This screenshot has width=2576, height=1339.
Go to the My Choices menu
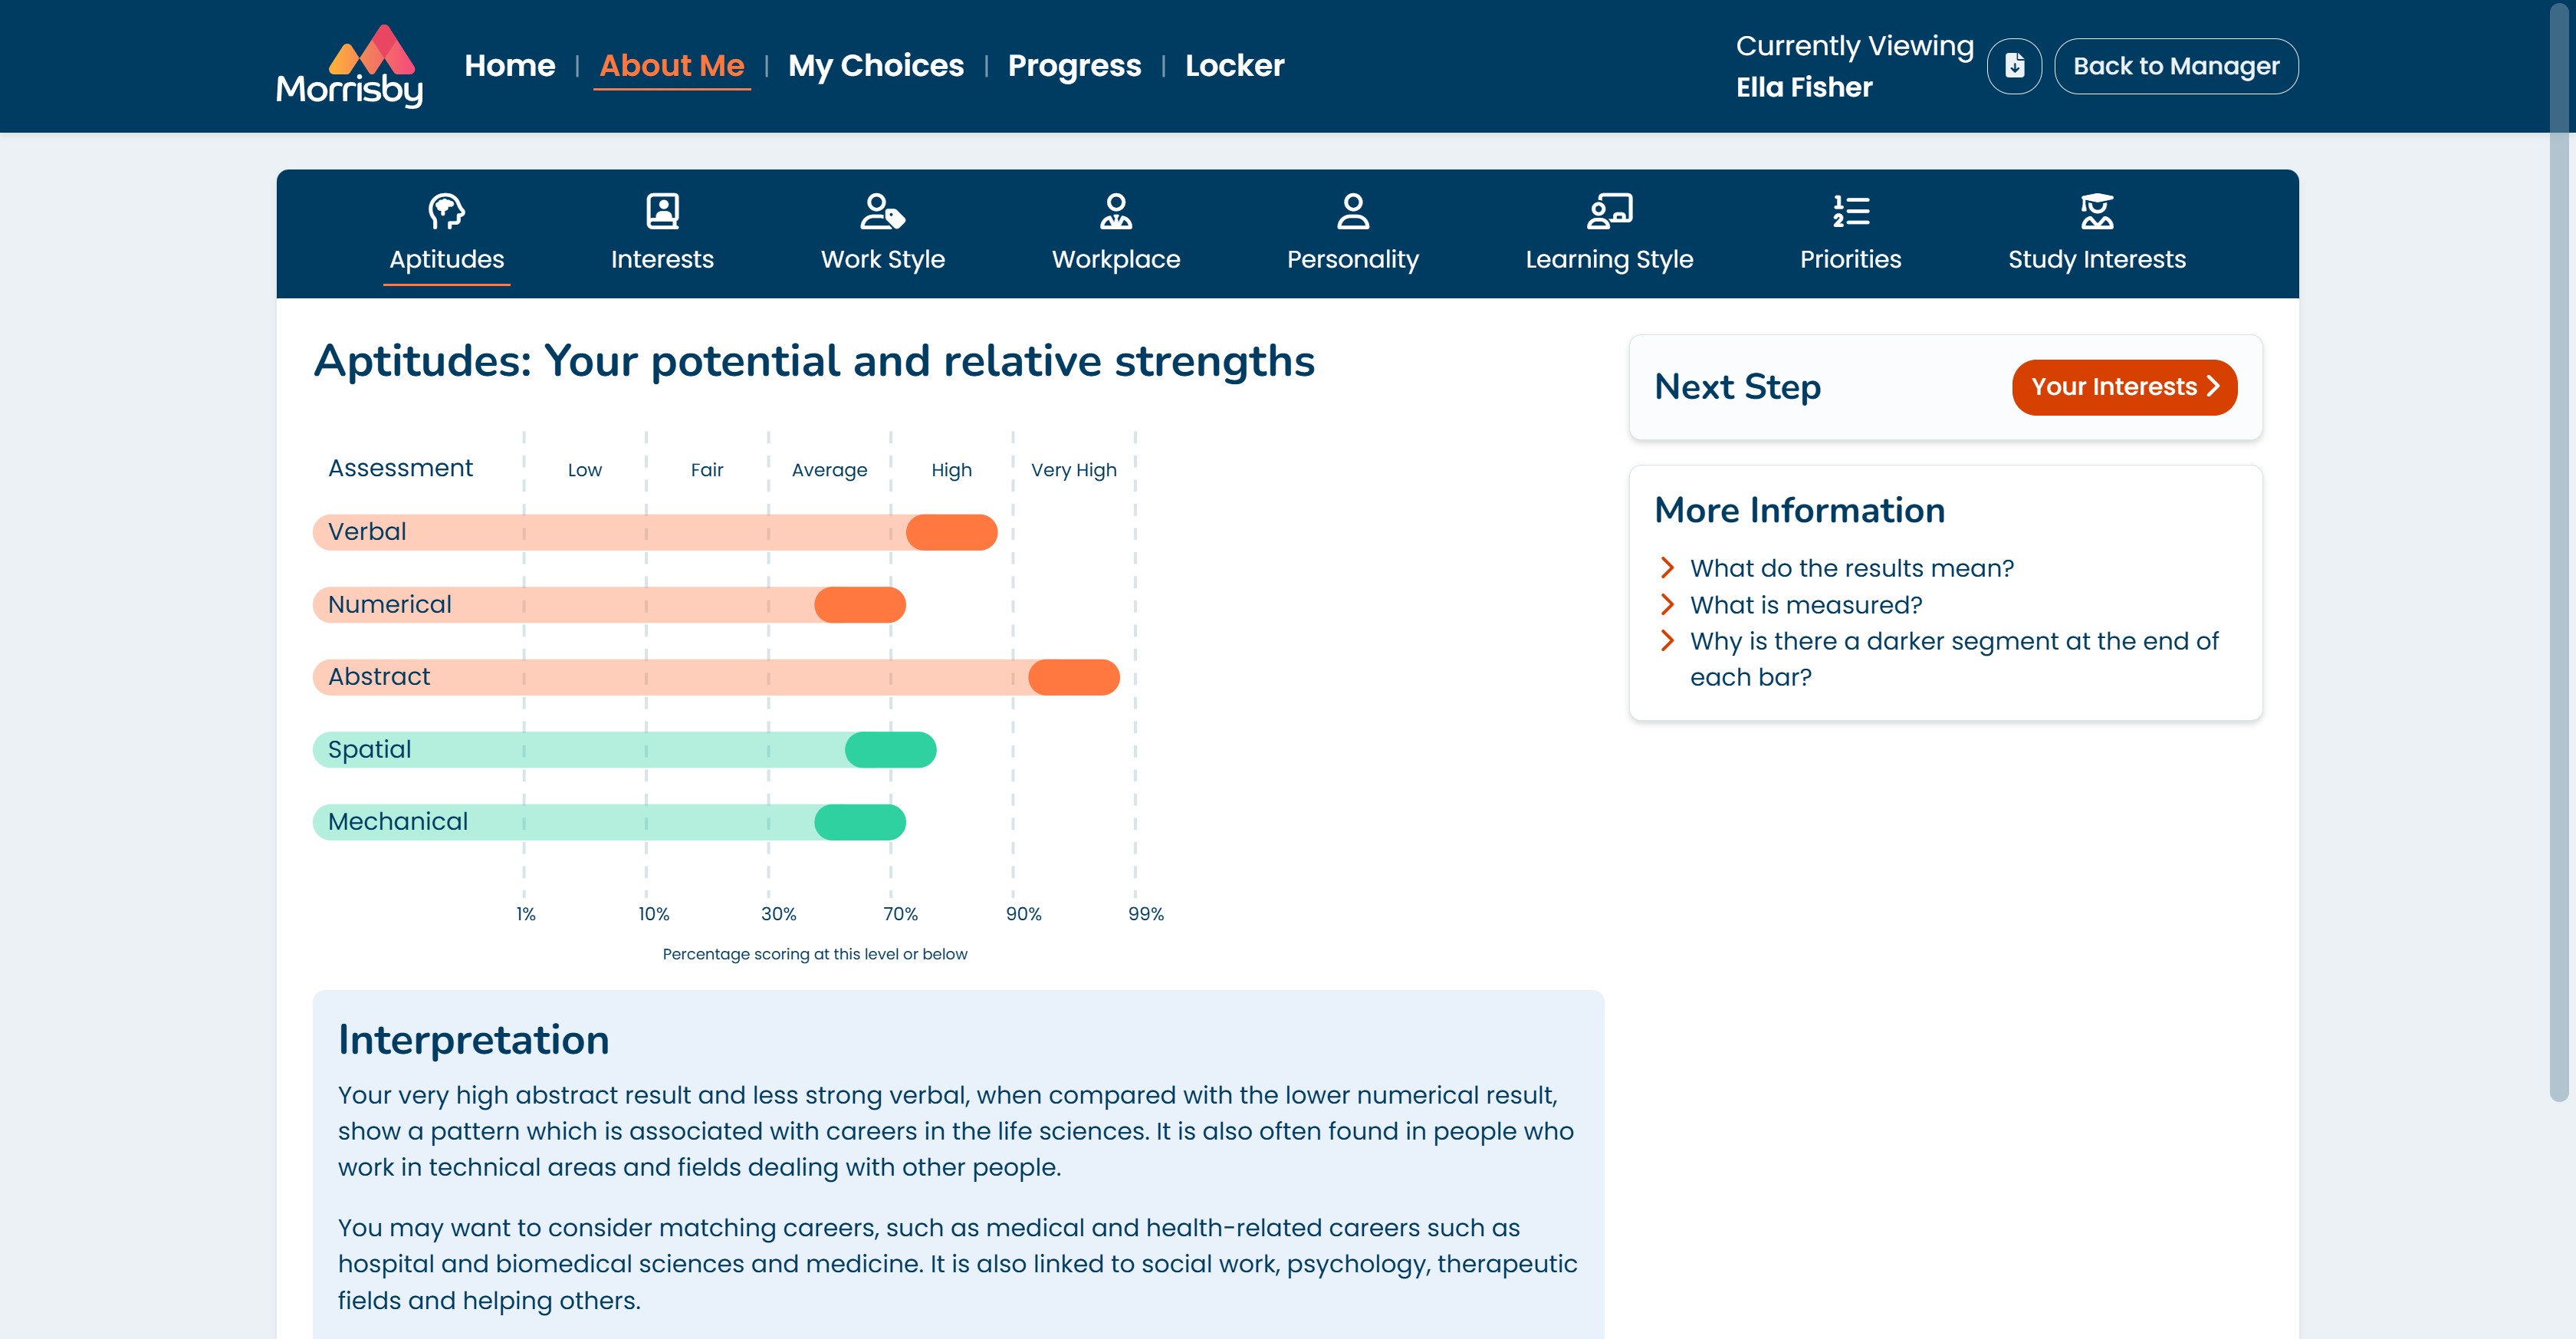tap(875, 66)
